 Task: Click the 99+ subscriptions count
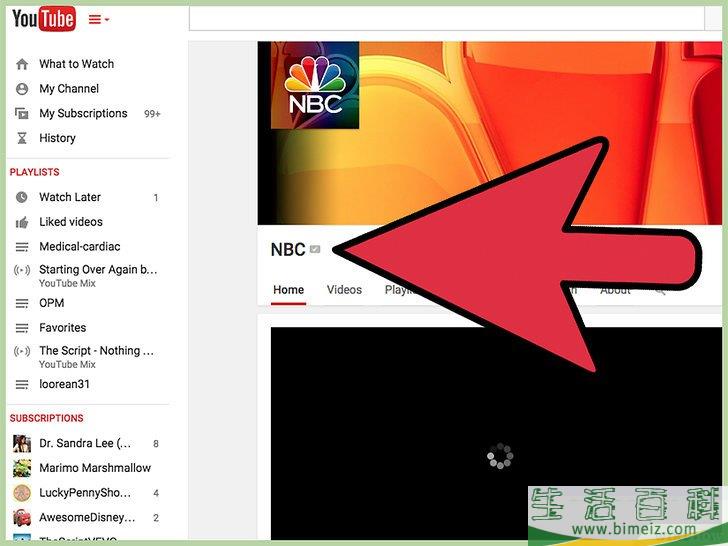coord(152,114)
